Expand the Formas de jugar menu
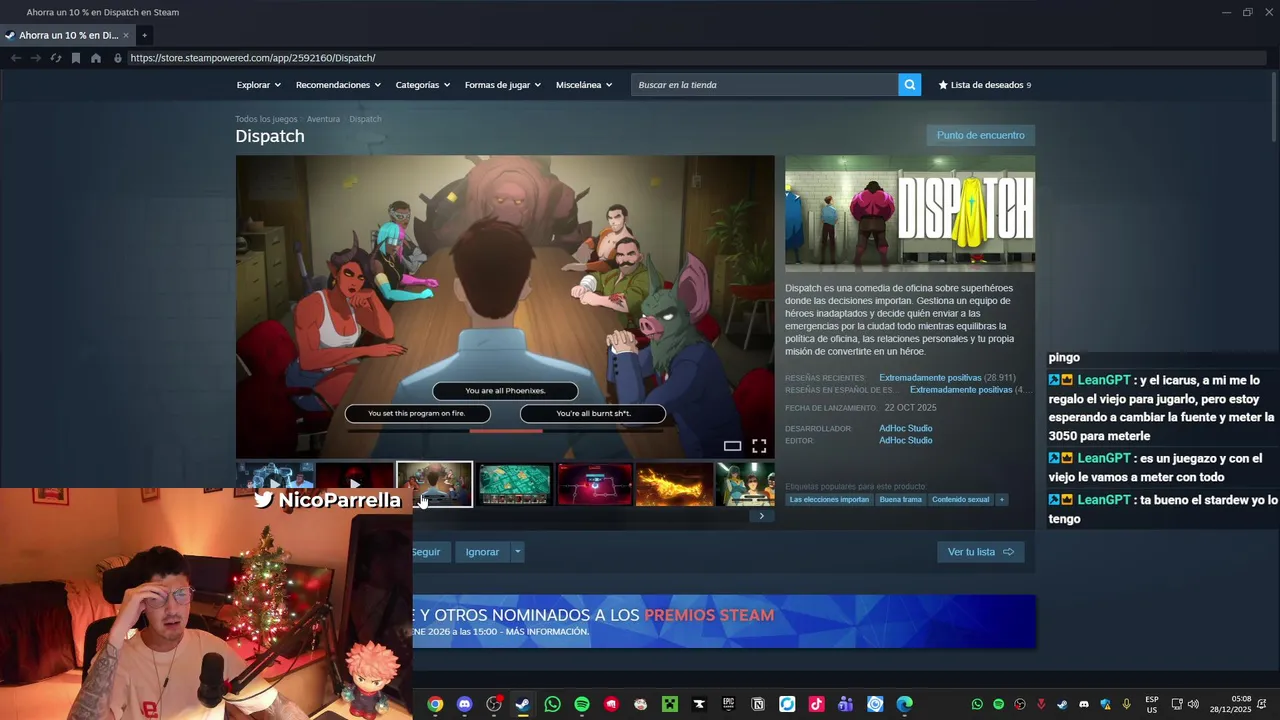1280x720 pixels. pos(503,85)
